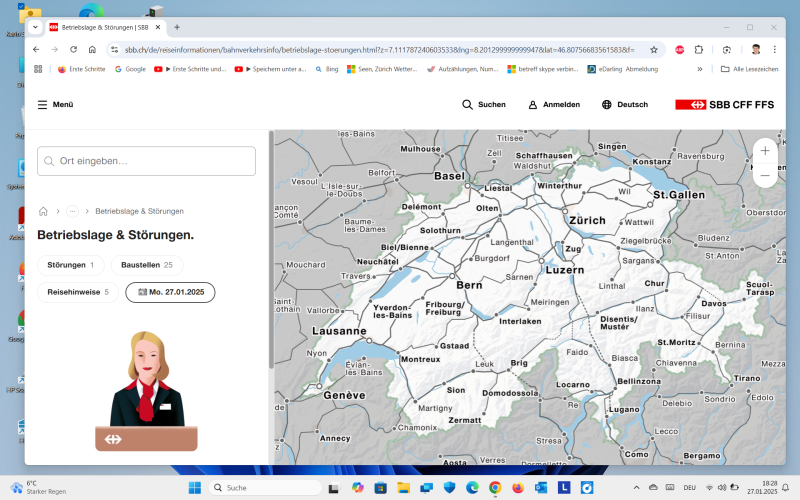Open a new browser tab
Viewport: 800px width, 500px height.
tap(177, 28)
